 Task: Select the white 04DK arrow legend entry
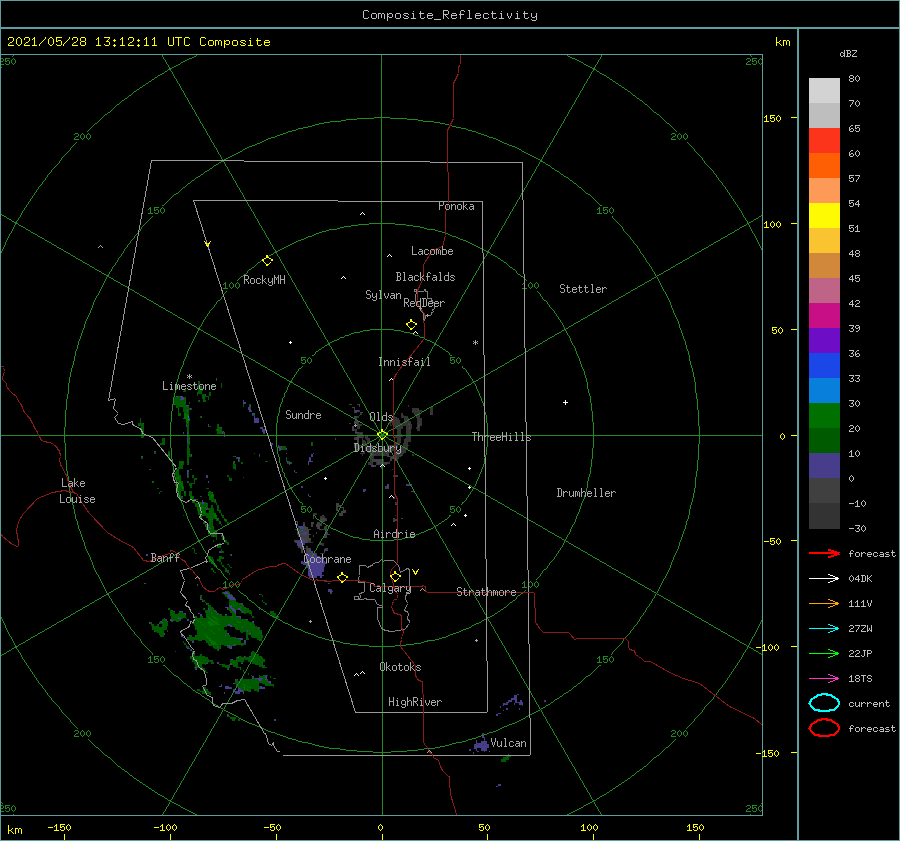[824, 578]
